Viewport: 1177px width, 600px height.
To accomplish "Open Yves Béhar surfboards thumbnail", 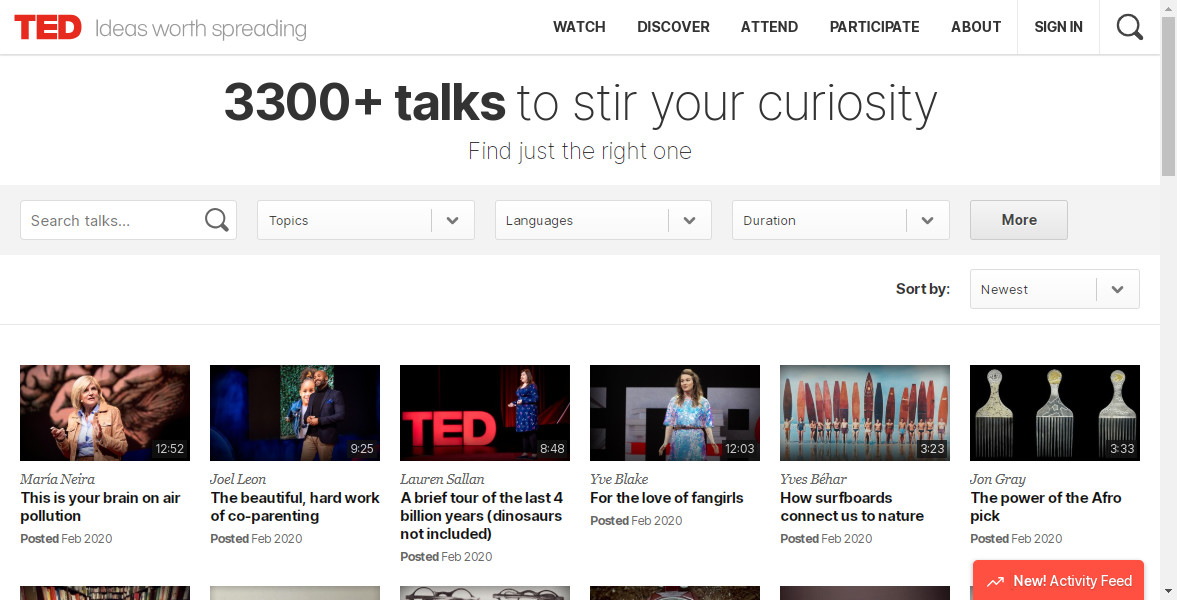I will (865, 413).
